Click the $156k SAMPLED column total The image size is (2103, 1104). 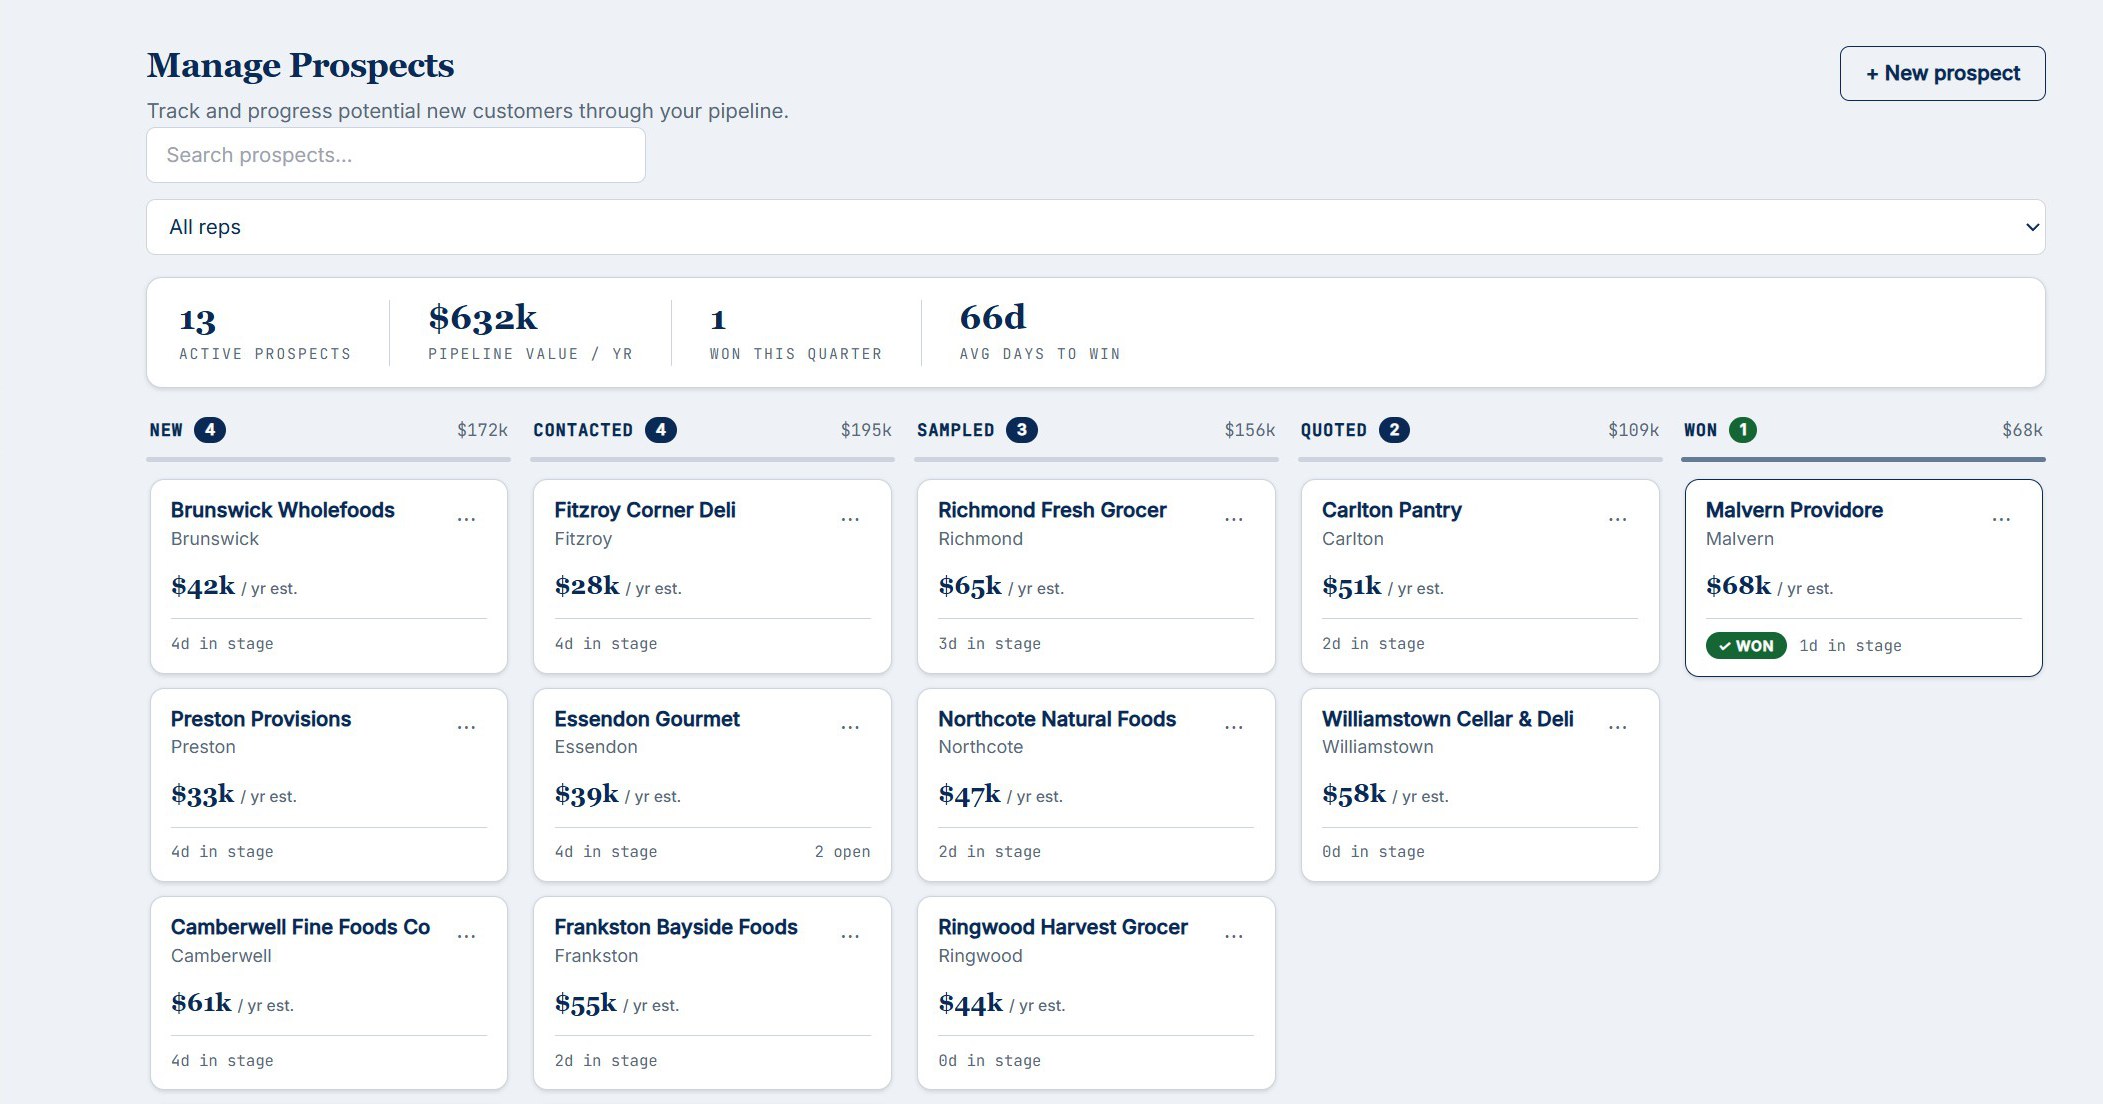pos(1250,430)
